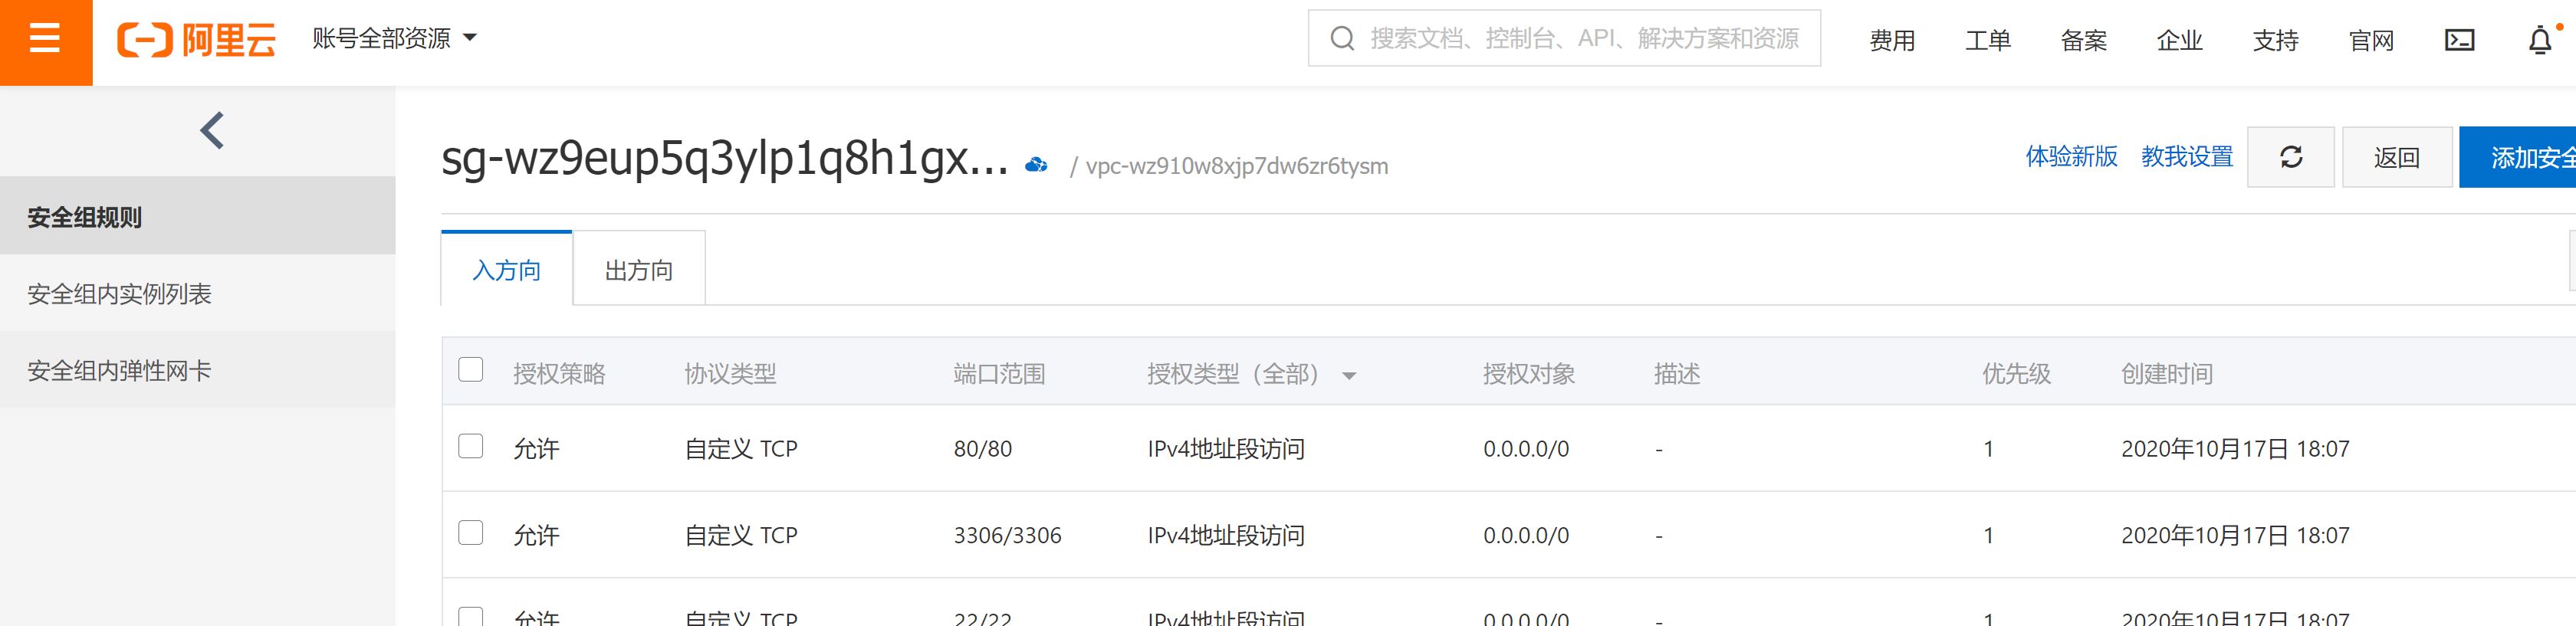The width and height of the screenshot is (2576, 626).
Task: Open the 授权类型 (全部) filter dropdown
Action: [x=1251, y=374]
